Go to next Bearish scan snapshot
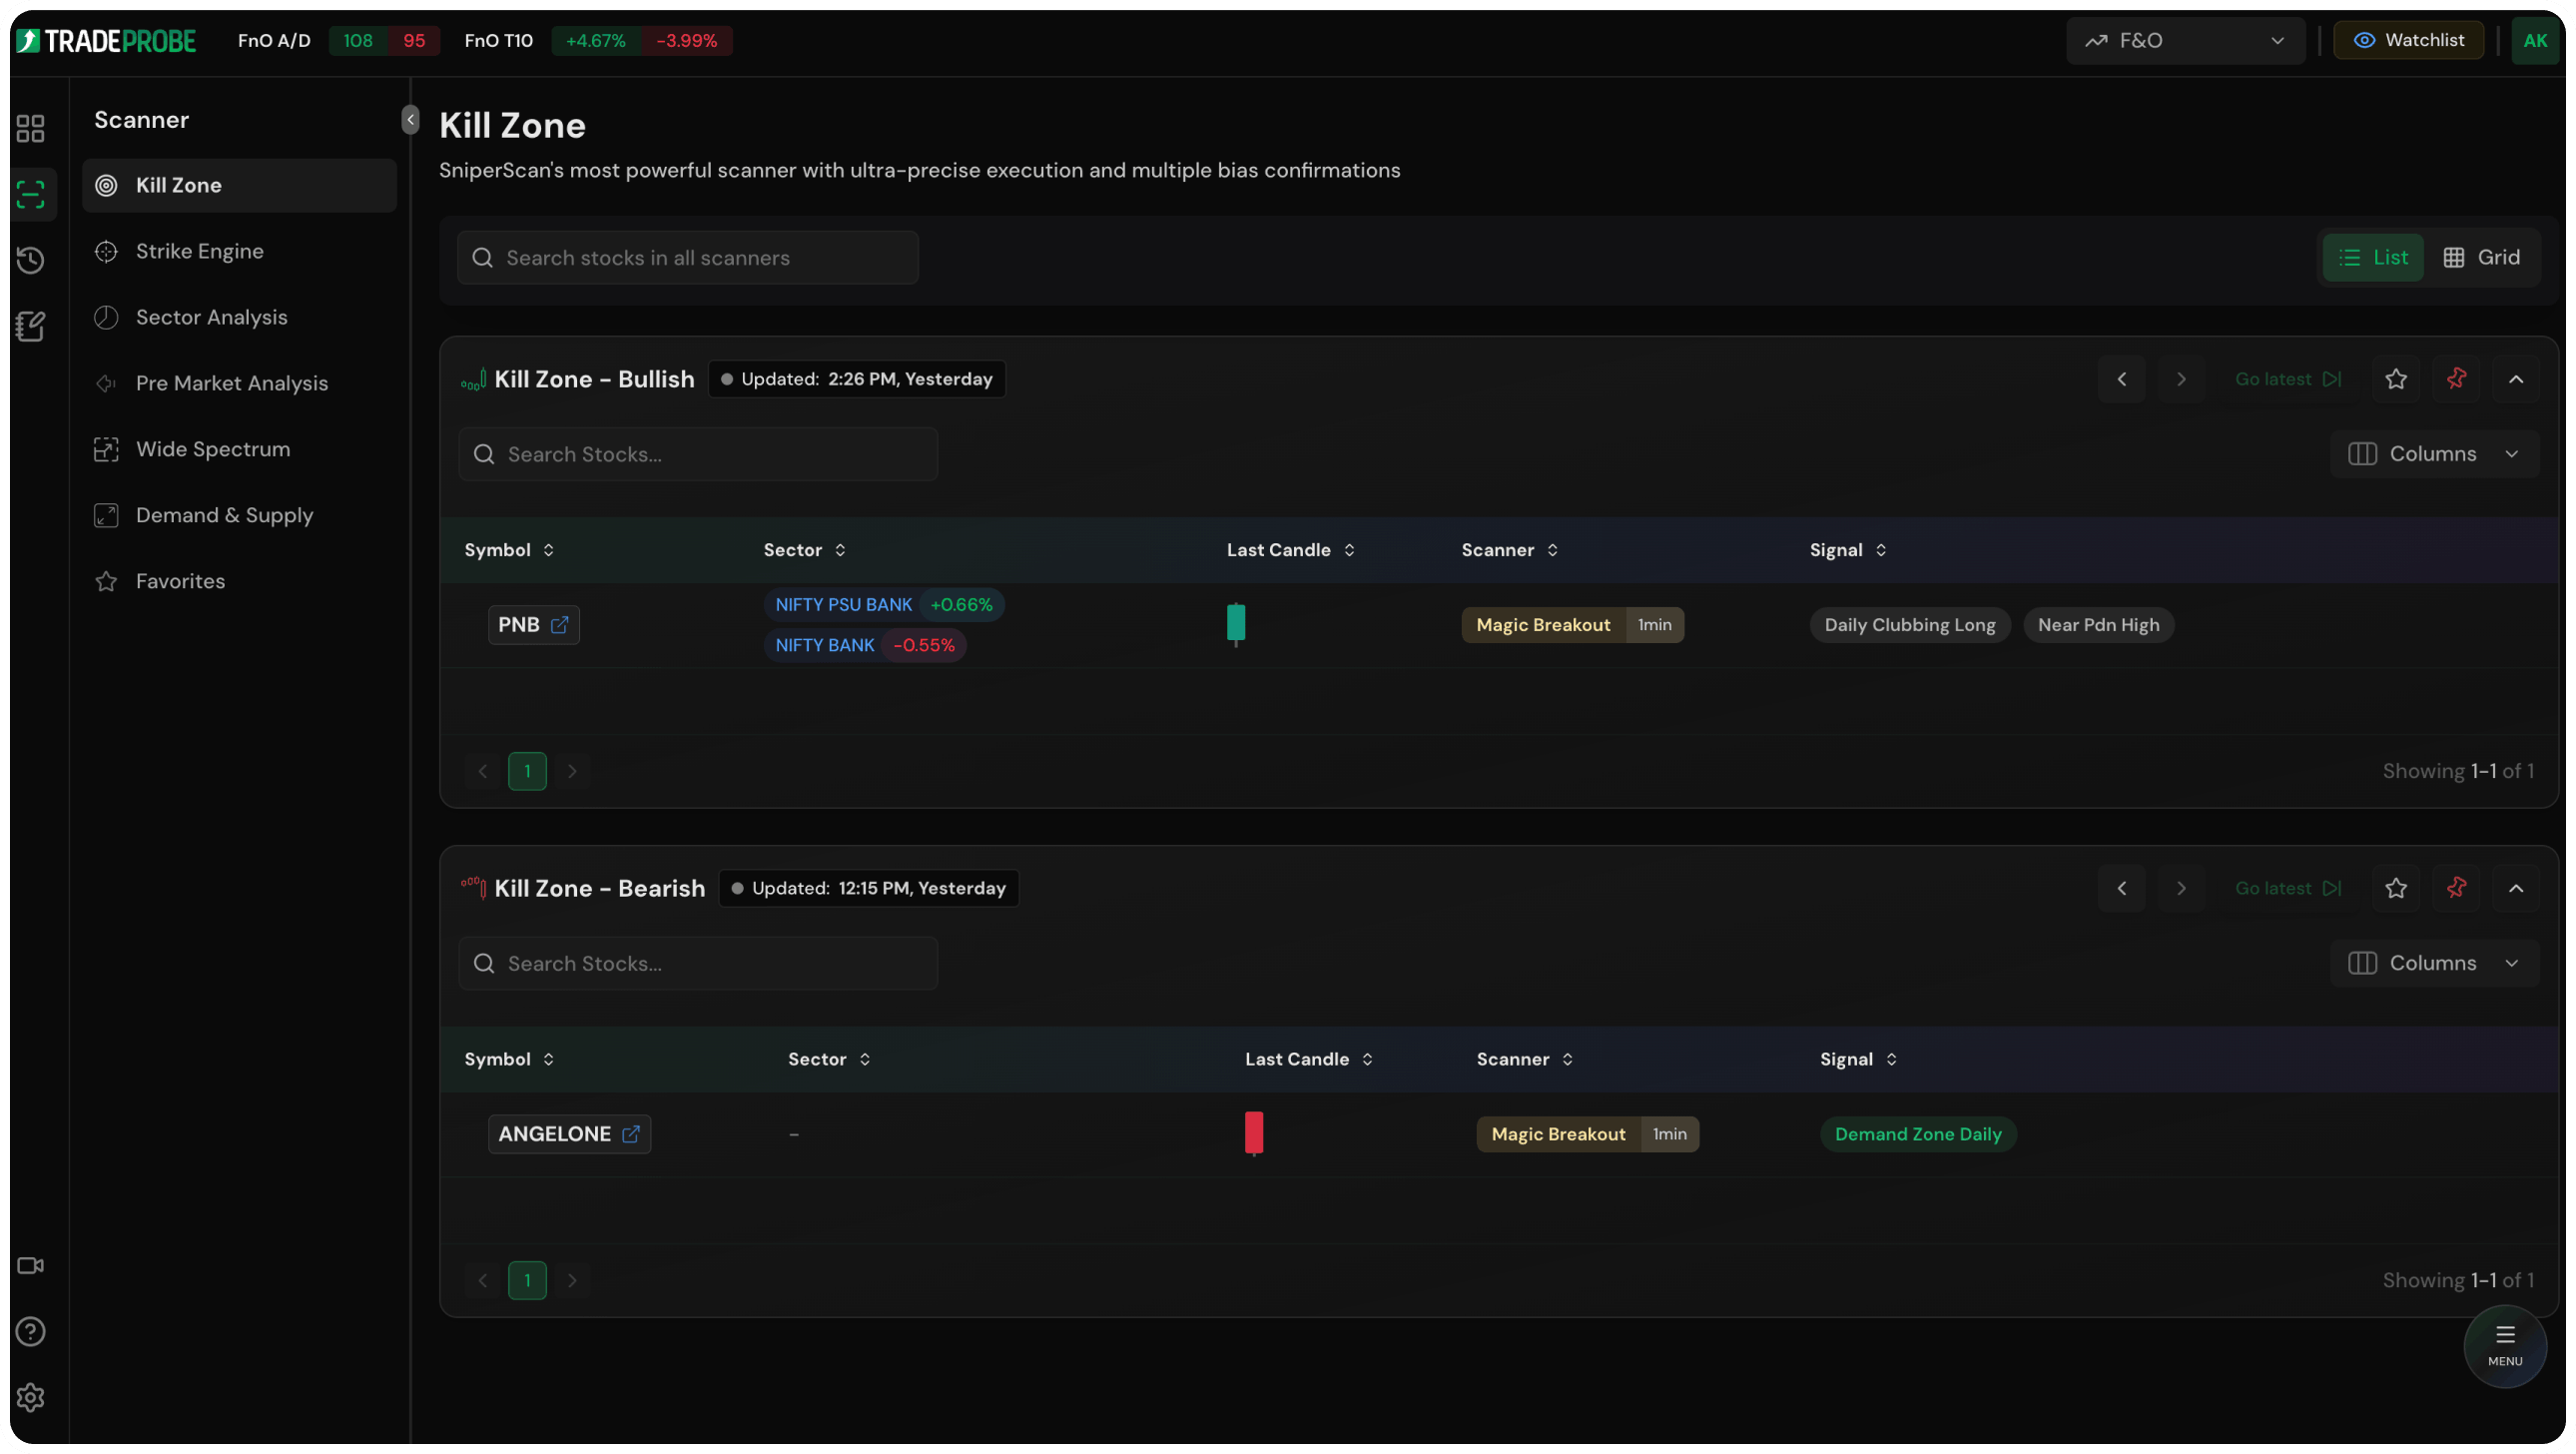 click(x=2181, y=888)
